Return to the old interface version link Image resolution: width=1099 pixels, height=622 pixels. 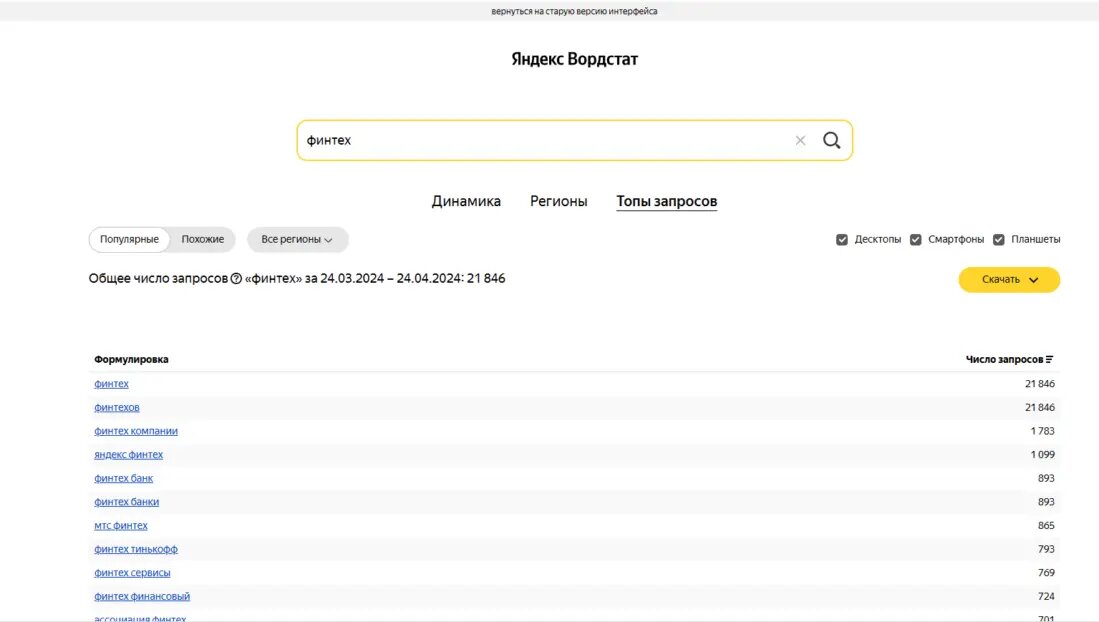574,11
